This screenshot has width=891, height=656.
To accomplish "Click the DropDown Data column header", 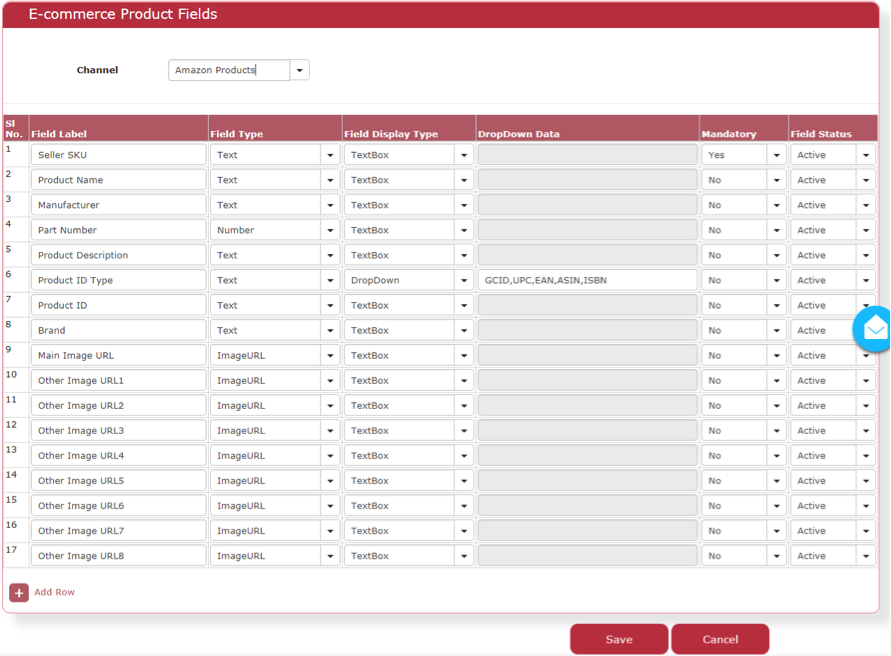I will point(519,134).
